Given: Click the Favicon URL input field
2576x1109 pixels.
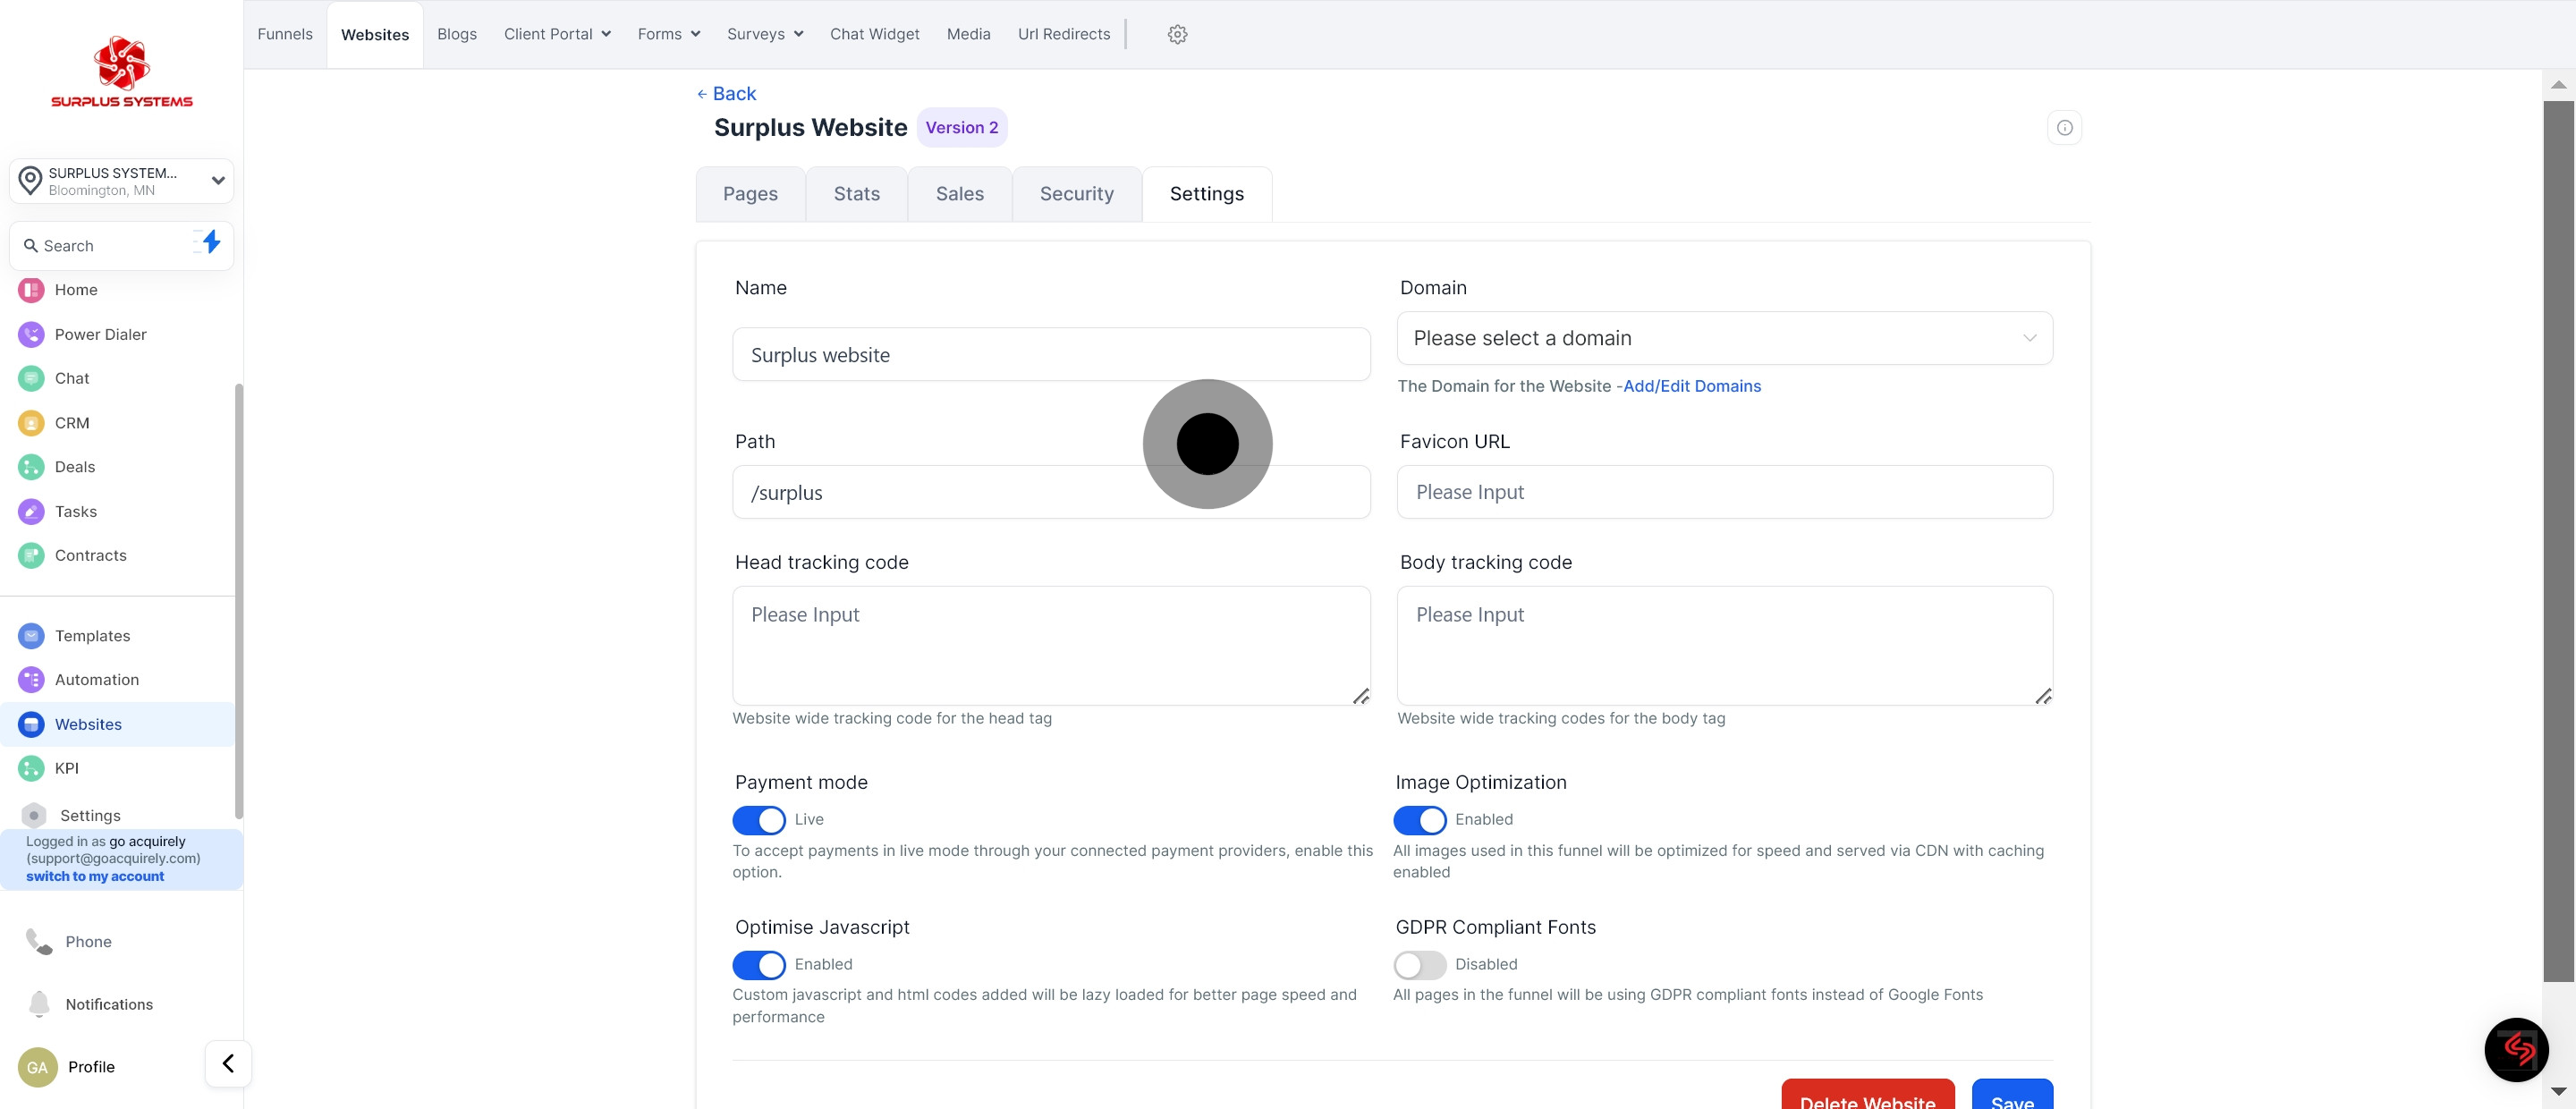Looking at the screenshot, I should (x=1724, y=492).
